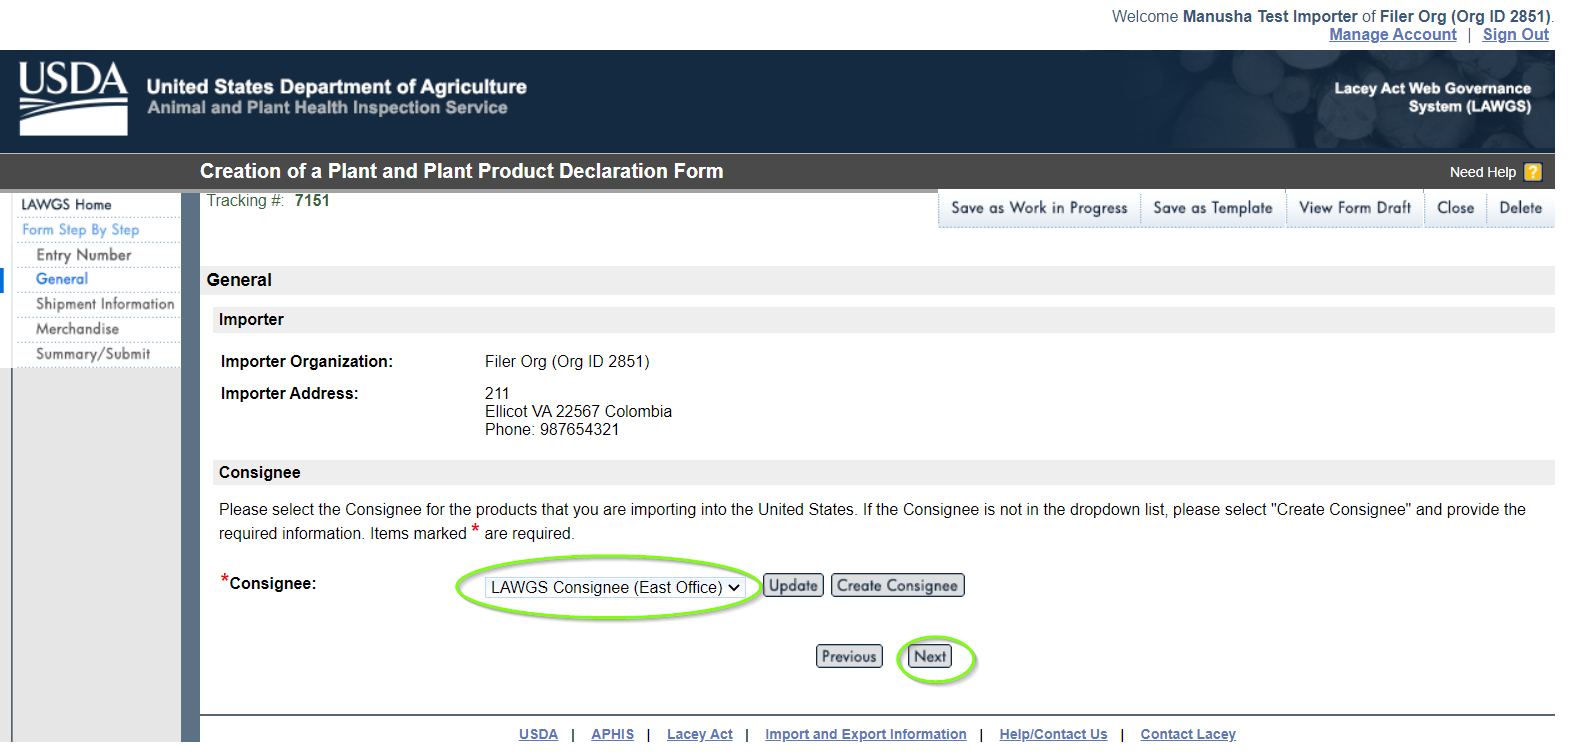
Task: Choose Save as Template
Action: point(1212,208)
